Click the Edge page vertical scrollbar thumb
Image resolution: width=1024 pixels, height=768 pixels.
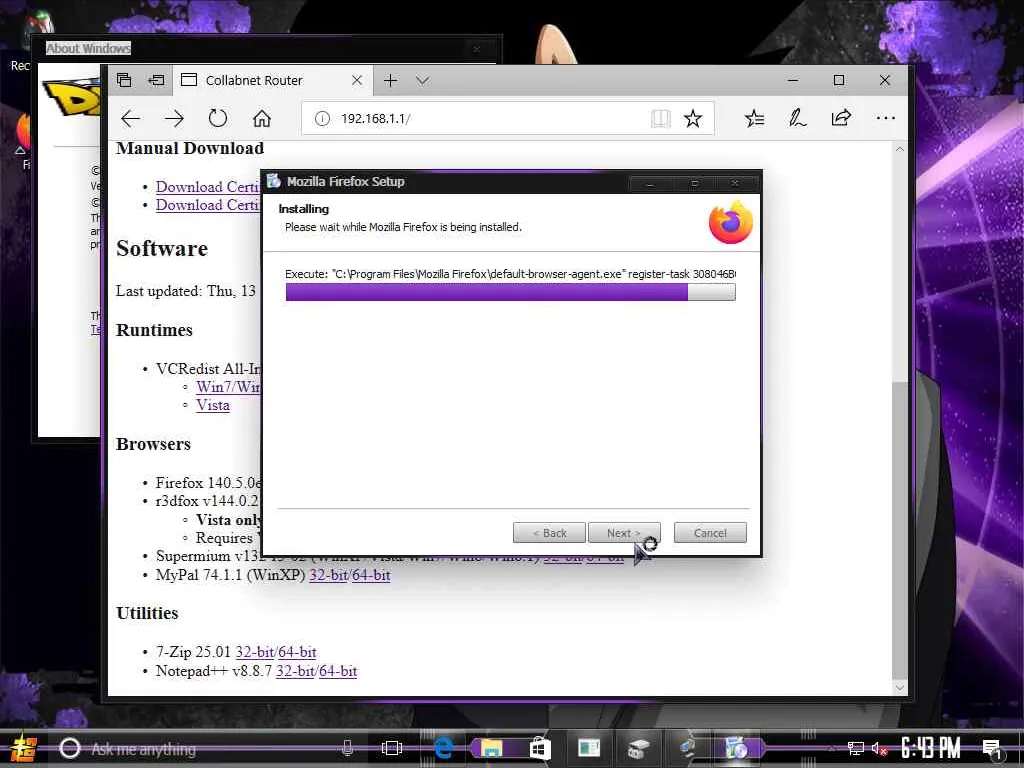(900, 530)
